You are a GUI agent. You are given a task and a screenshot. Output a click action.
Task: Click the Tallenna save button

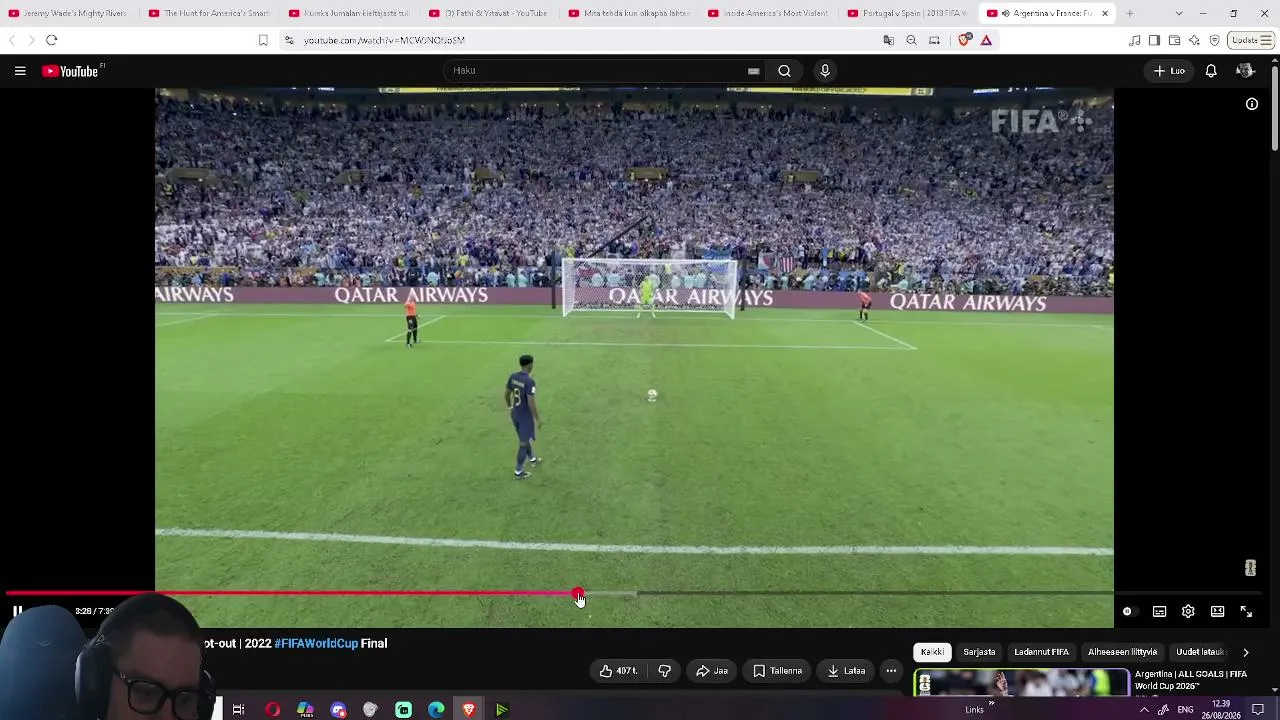tap(777, 671)
